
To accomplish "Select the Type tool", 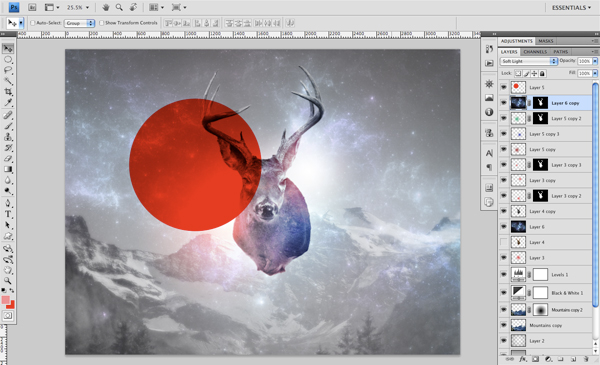I will [x=8, y=214].
